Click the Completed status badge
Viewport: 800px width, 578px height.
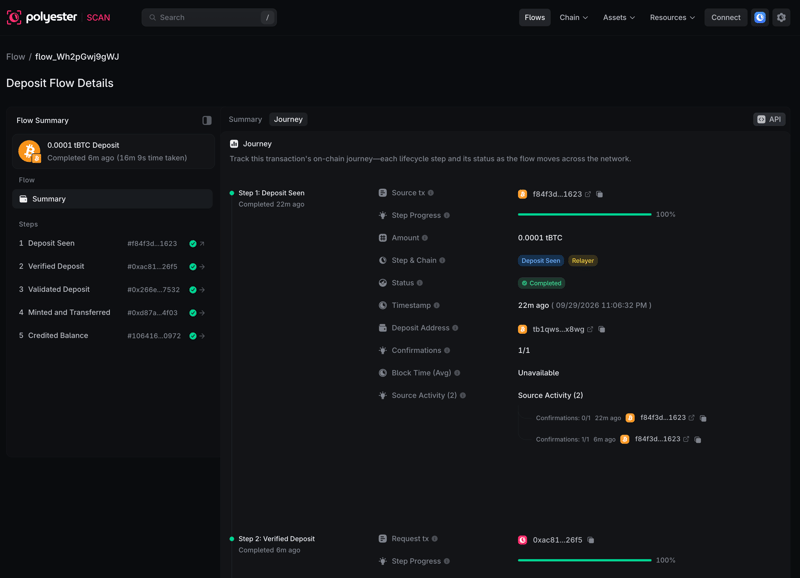pos(541,283)
